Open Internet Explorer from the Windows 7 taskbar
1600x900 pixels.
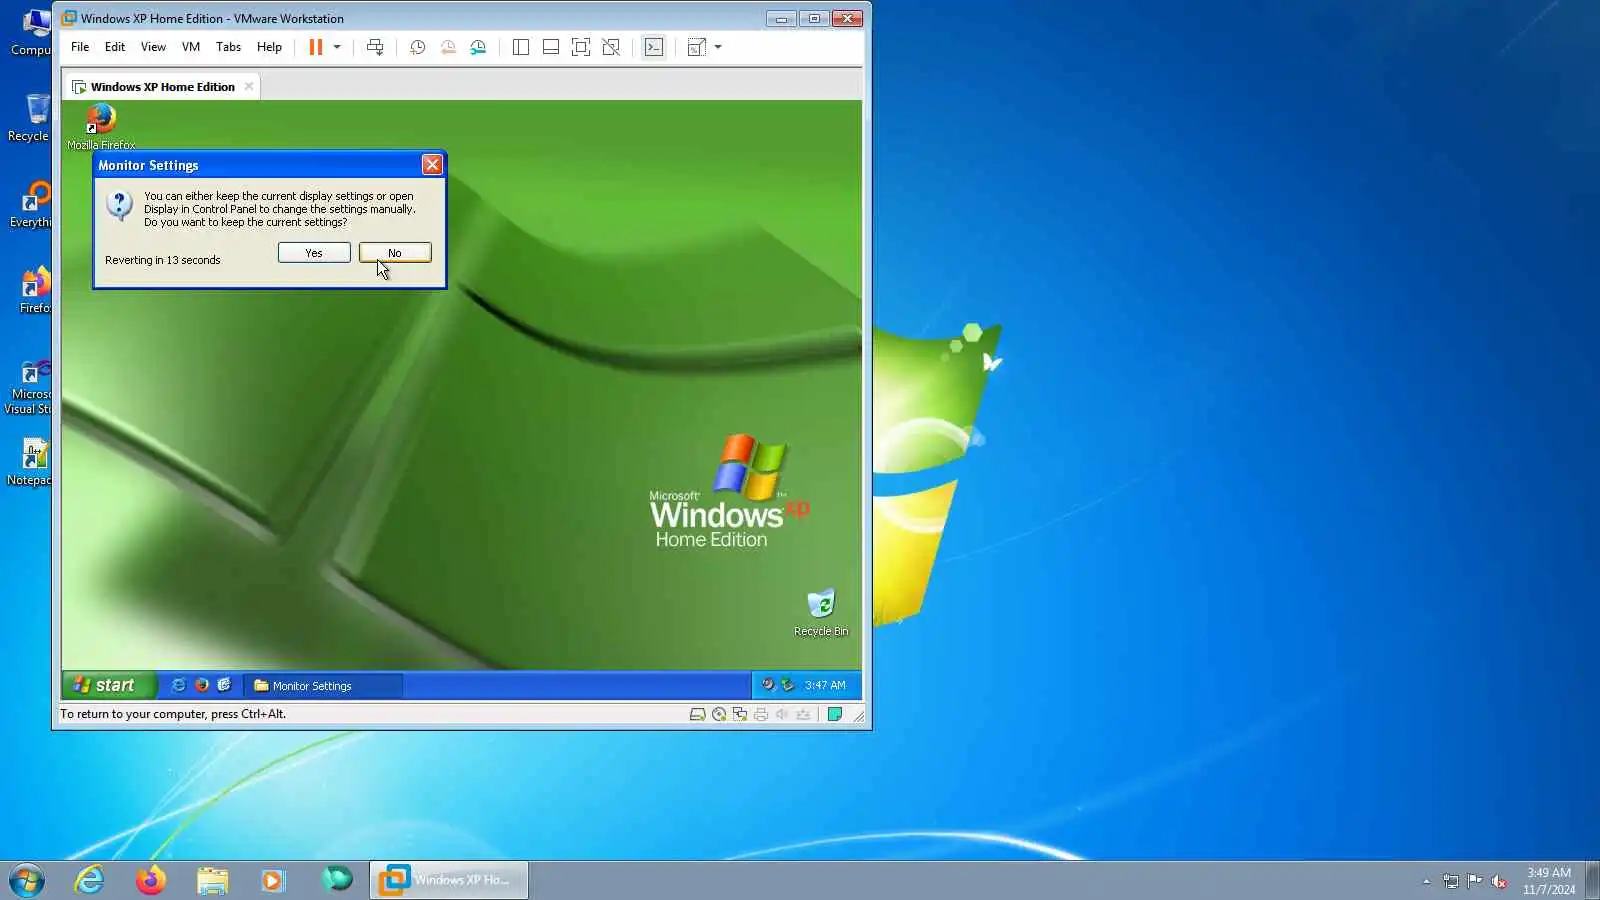(90, 880)
